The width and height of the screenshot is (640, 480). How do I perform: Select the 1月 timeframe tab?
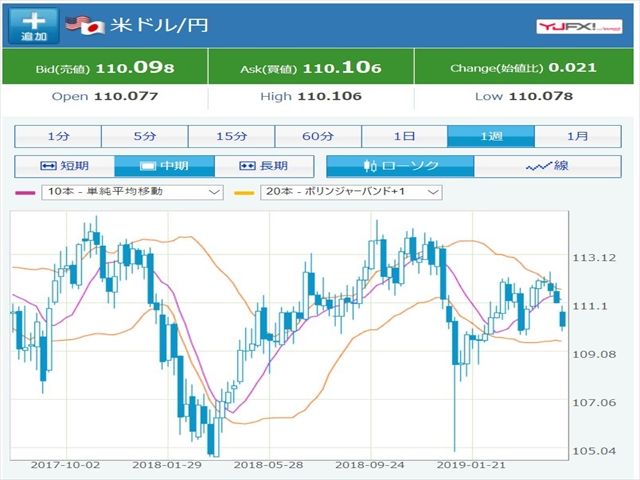point(578,136)
